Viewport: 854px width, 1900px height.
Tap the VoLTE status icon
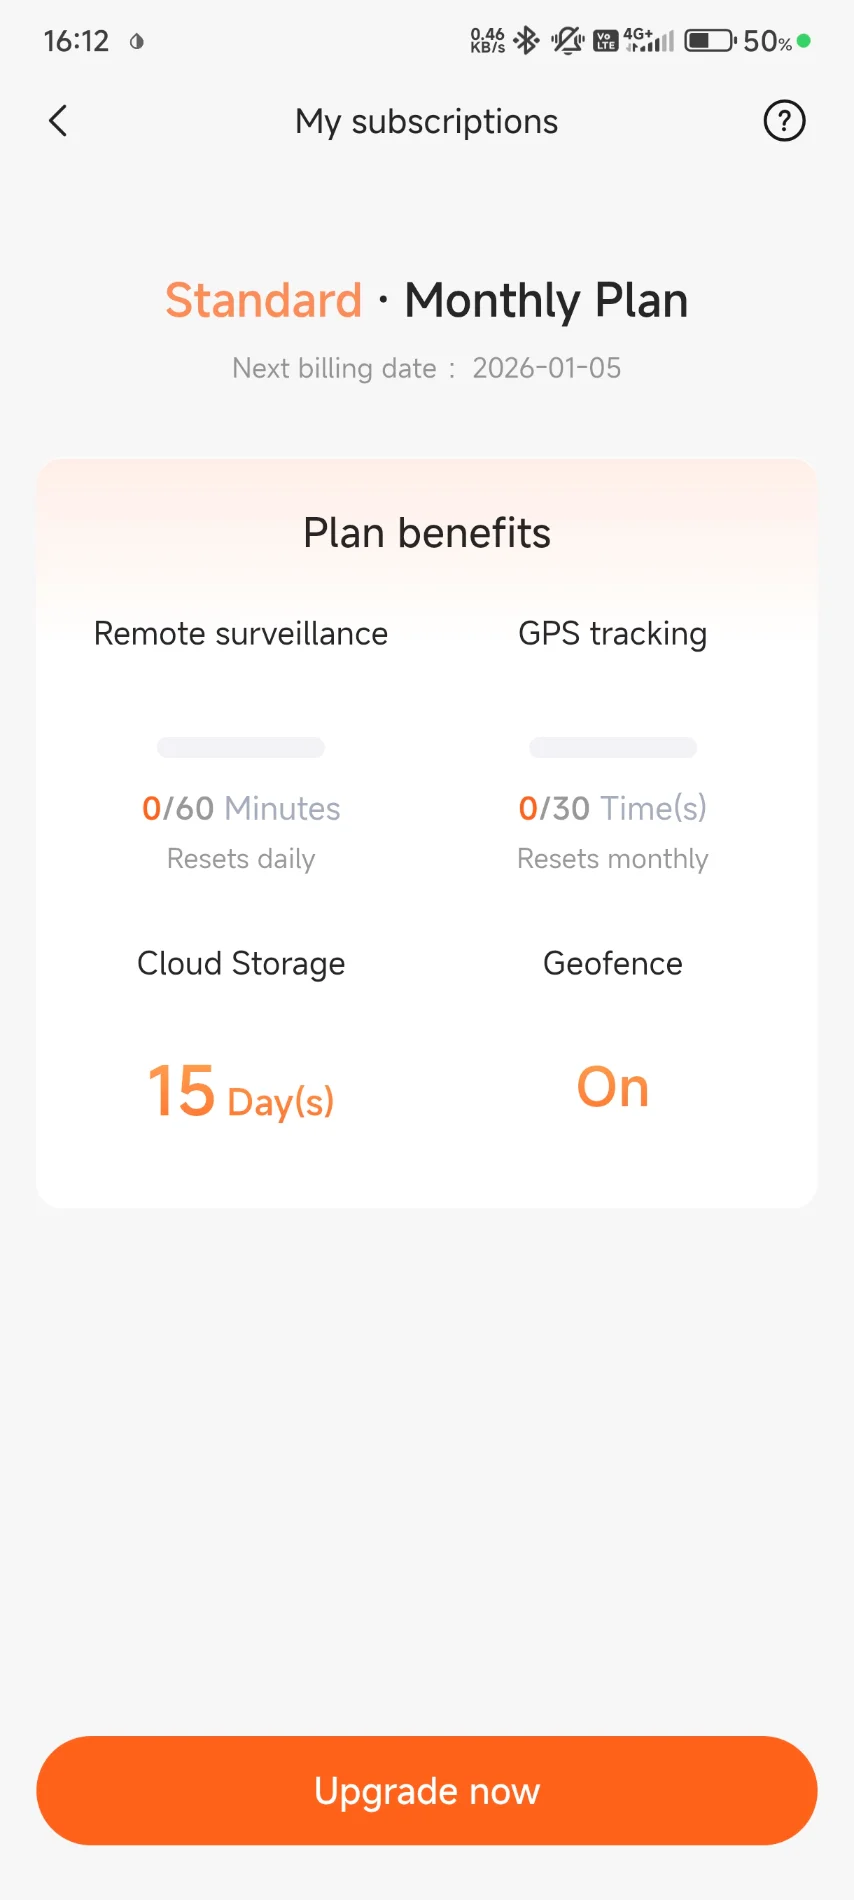(x=606, y=41)
